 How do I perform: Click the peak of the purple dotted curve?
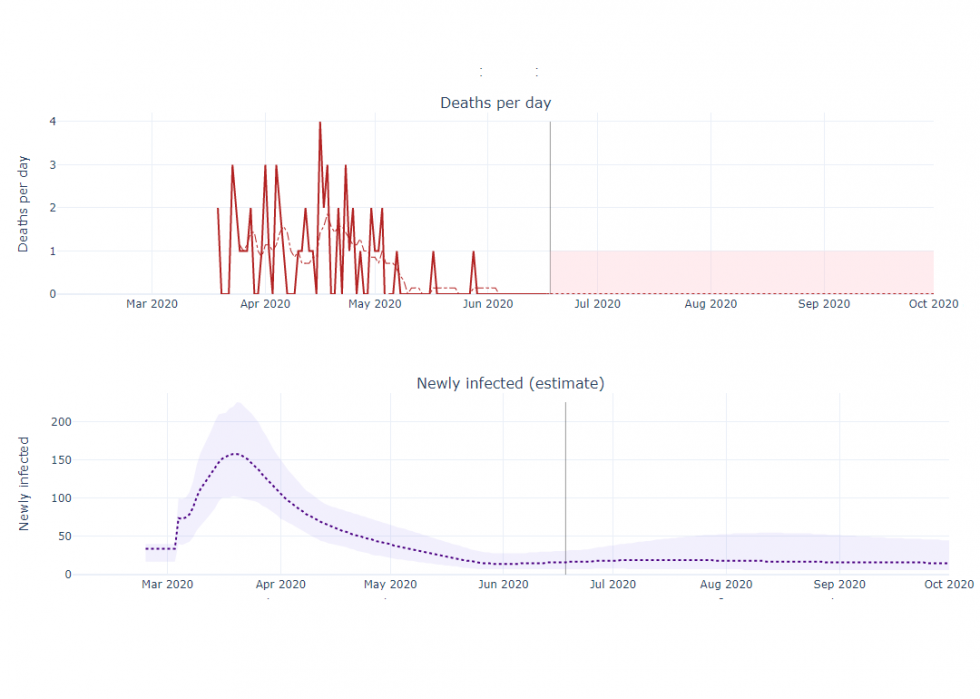click(235, 454)
